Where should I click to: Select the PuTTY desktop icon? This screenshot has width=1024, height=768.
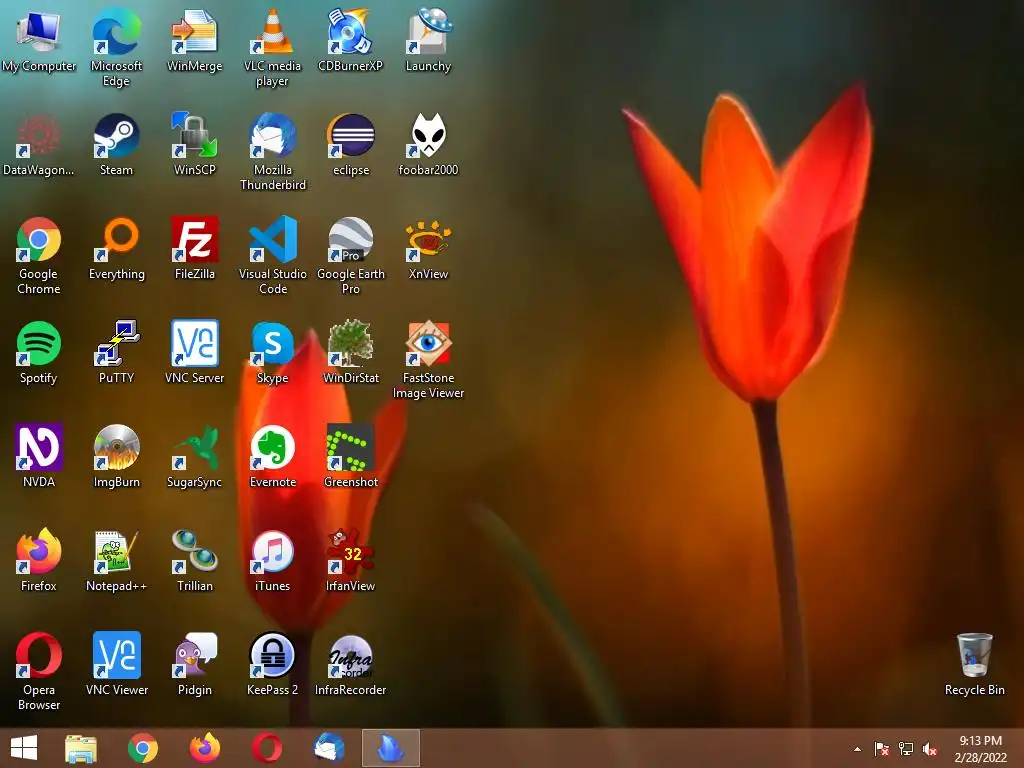116,352
